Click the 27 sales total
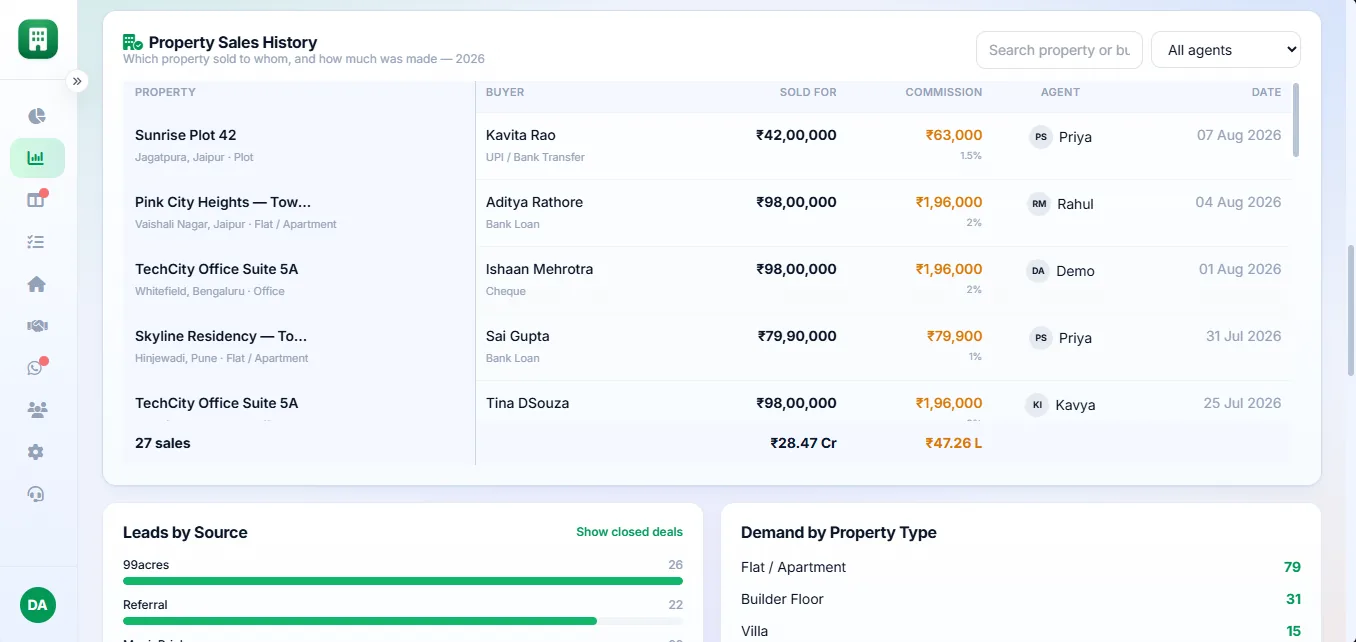 point(163,443)
